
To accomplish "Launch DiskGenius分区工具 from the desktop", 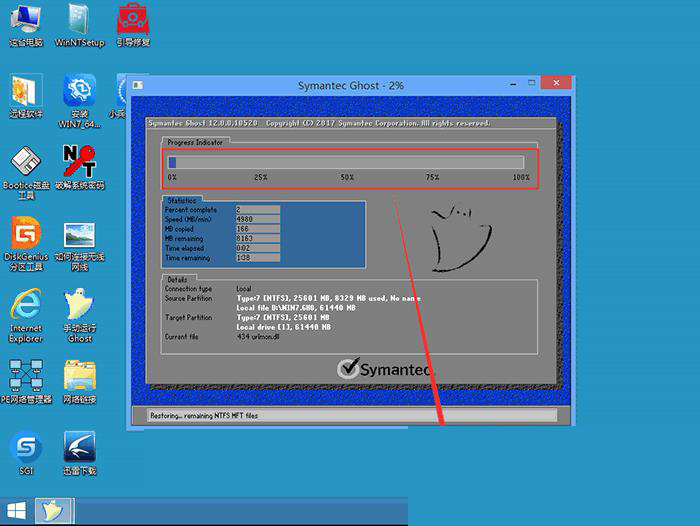I will coord(26,244).
